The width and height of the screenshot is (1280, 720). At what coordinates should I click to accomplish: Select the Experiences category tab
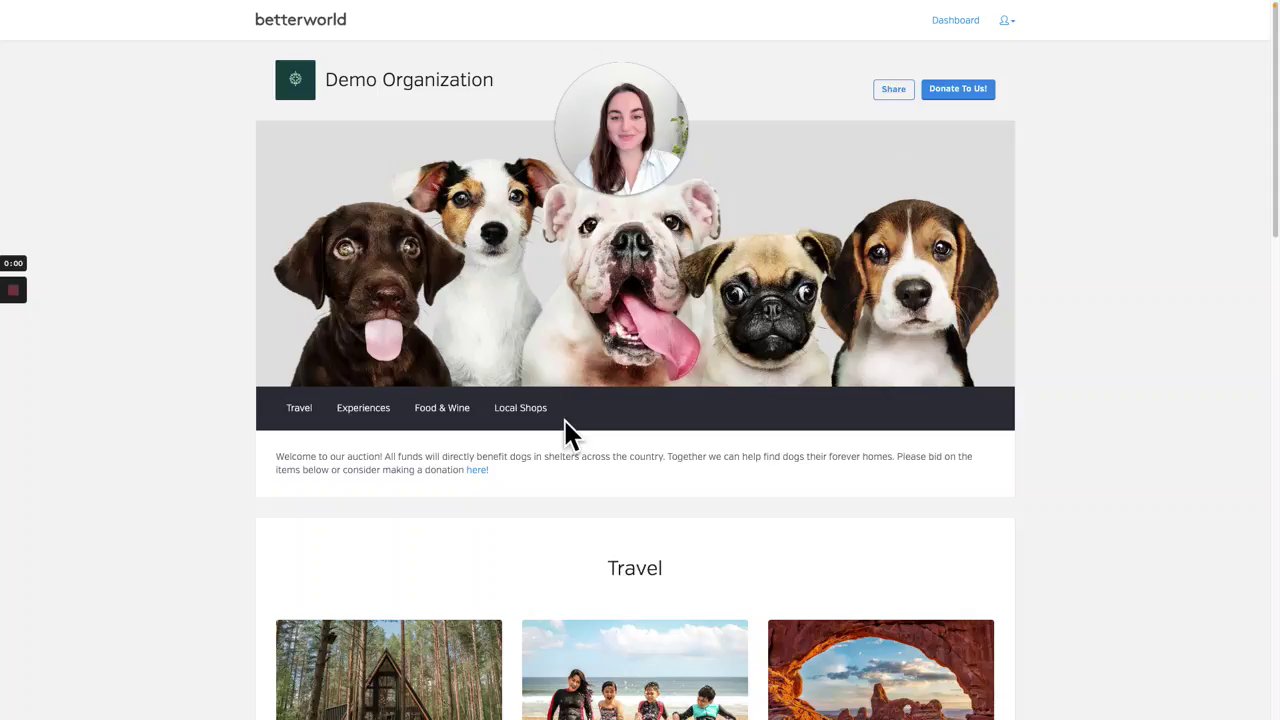363,408
